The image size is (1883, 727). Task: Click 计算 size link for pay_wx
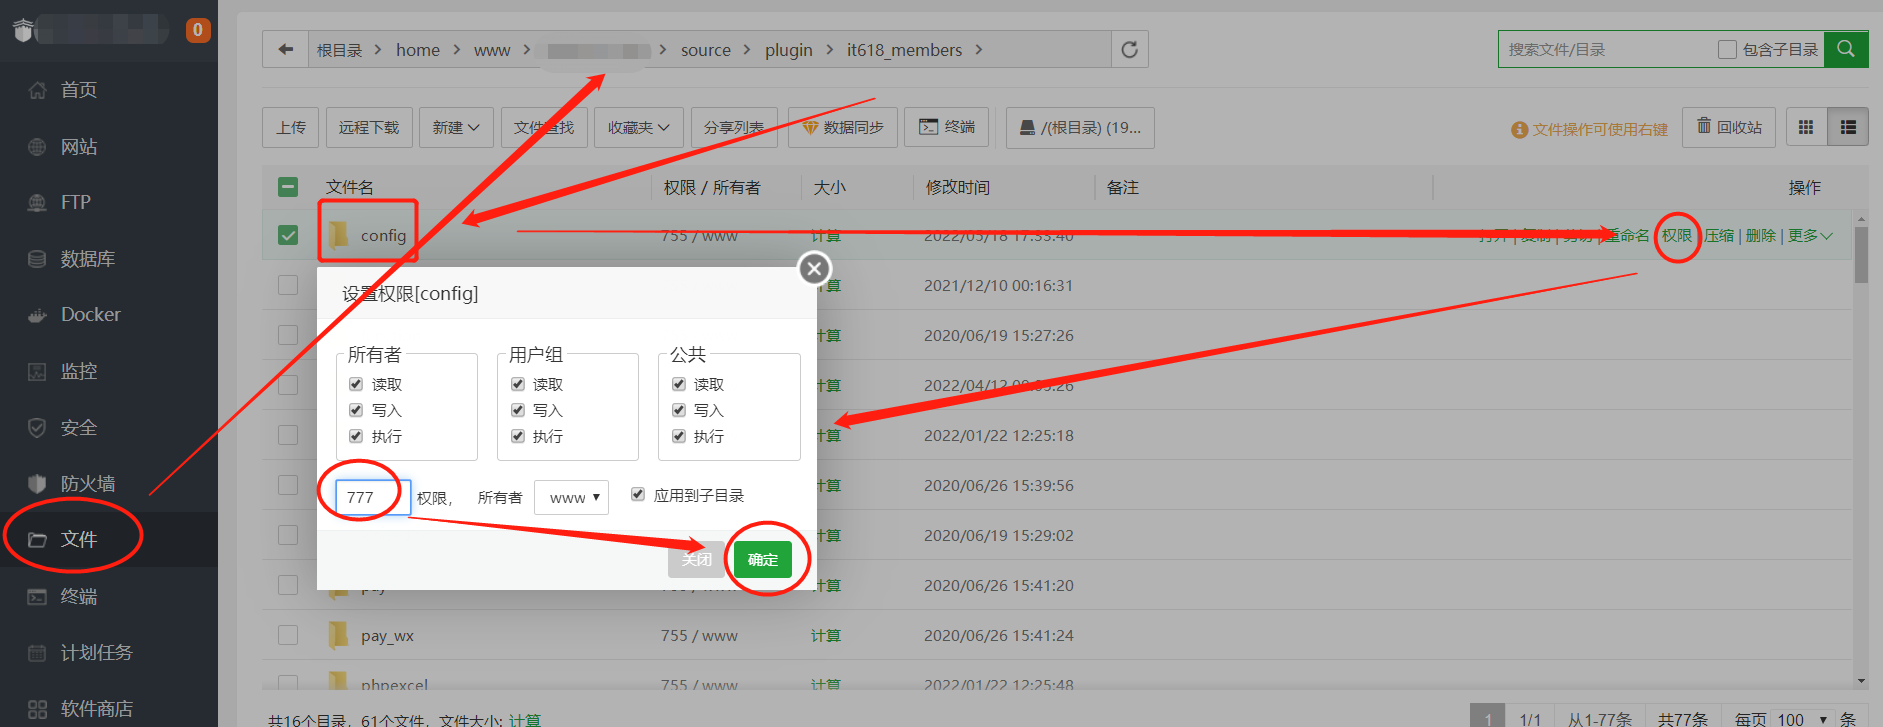(x=826, y=636)
